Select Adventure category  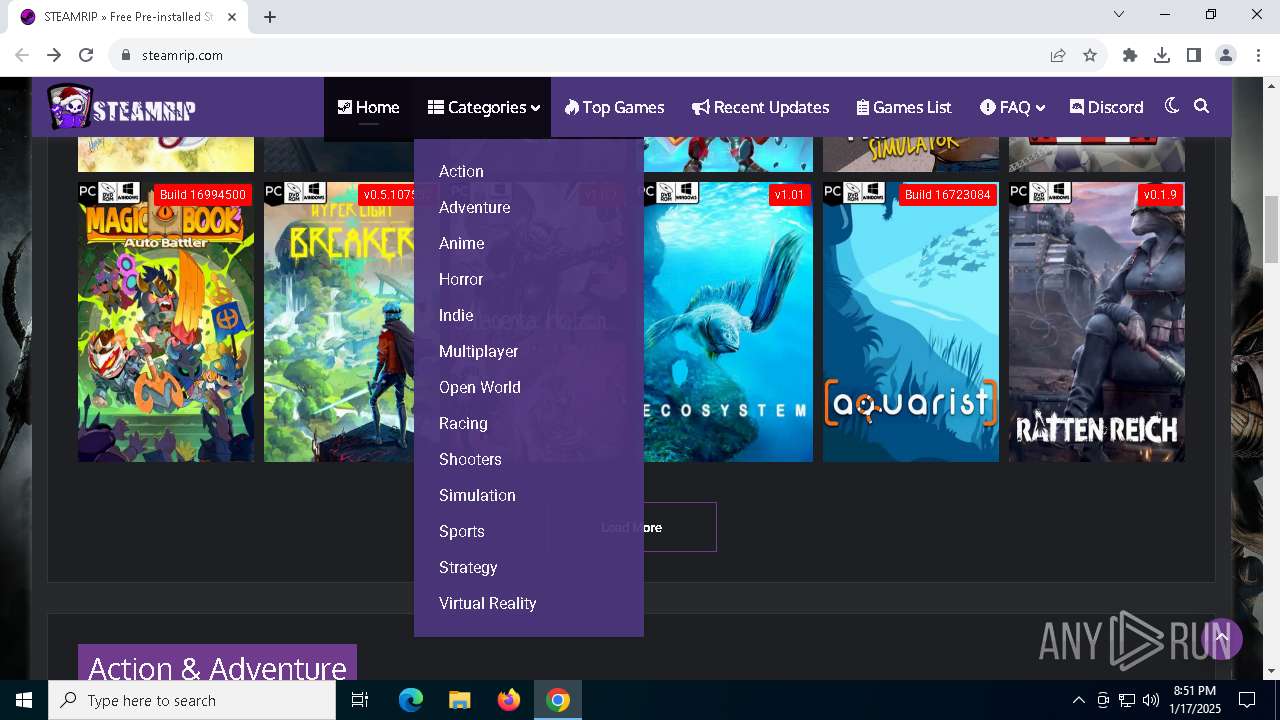coord(474,207)
